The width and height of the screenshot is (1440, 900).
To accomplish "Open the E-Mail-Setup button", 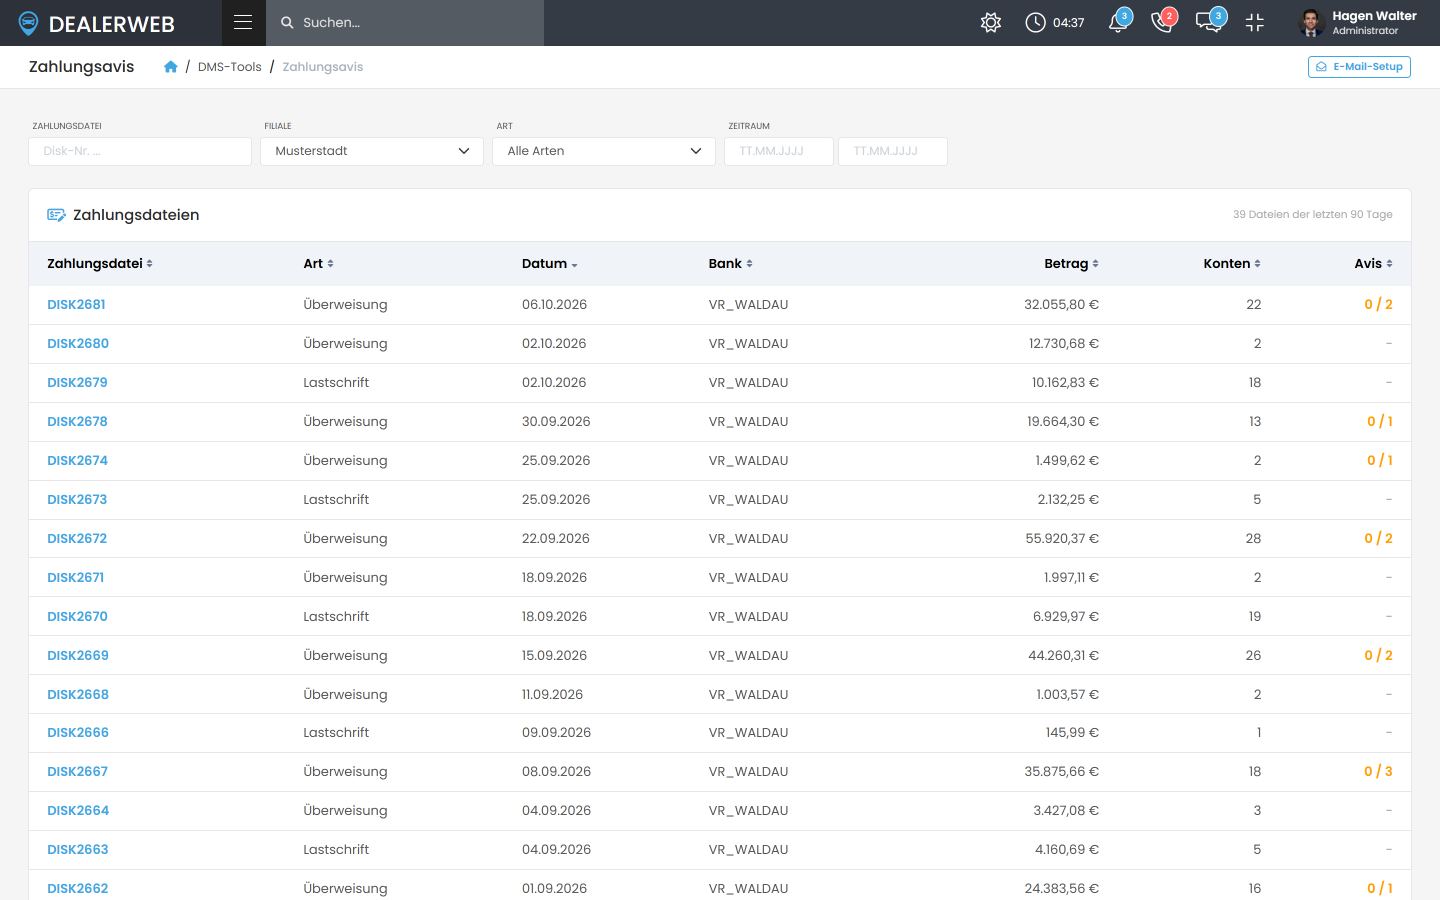I will pyautogui.click(x=1359, y=67).
